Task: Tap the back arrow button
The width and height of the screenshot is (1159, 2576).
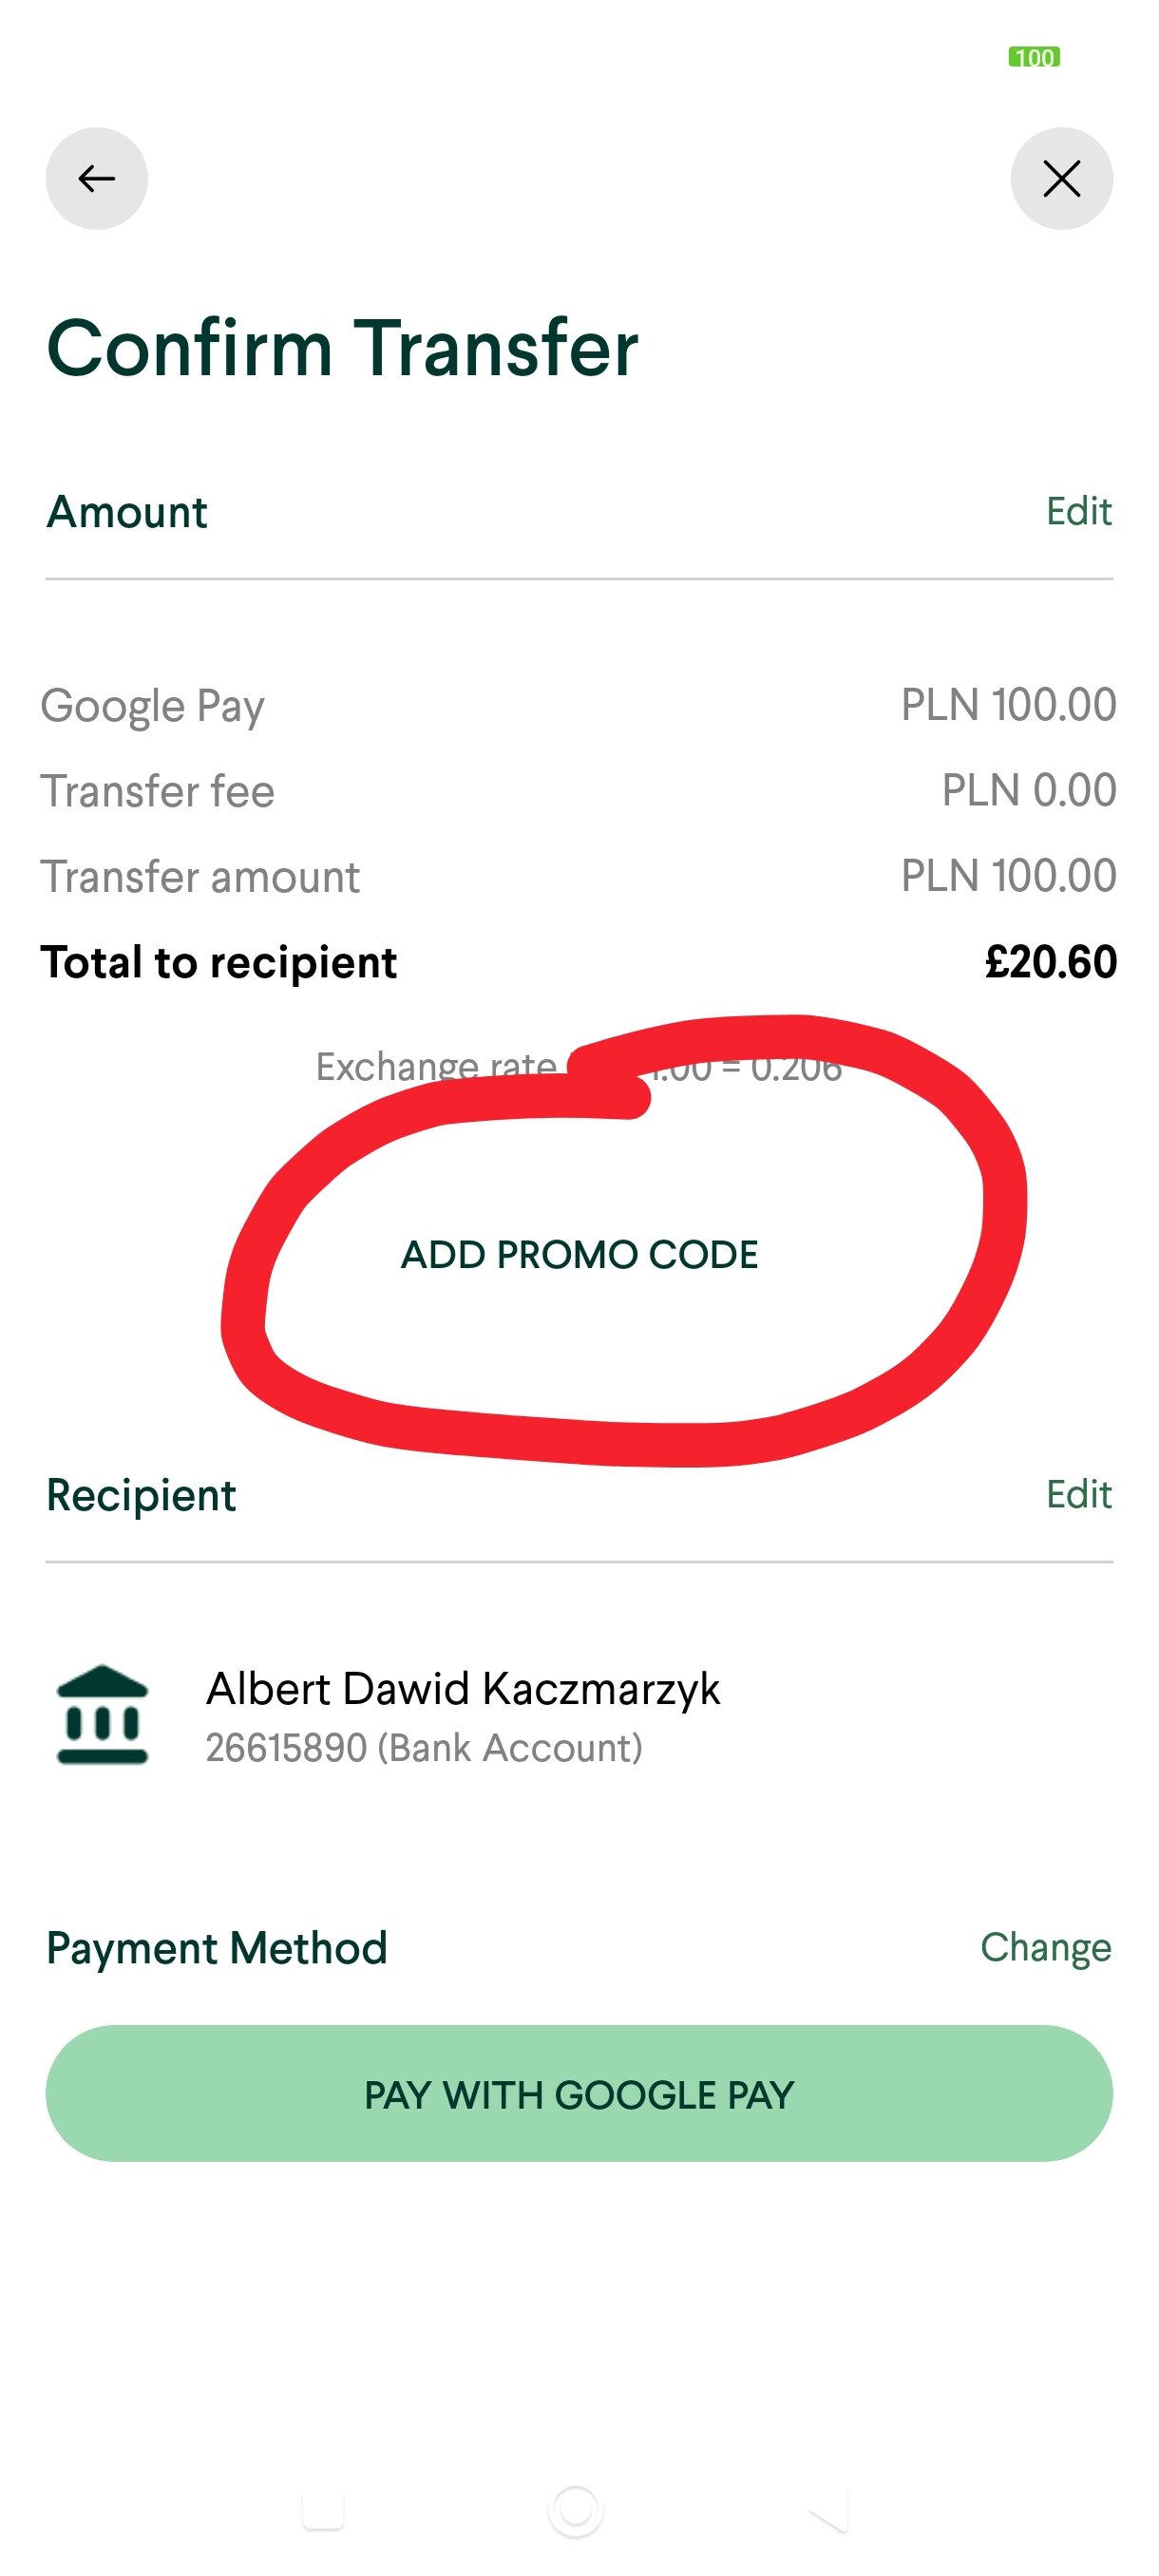Action: click(x=97, y=179)
